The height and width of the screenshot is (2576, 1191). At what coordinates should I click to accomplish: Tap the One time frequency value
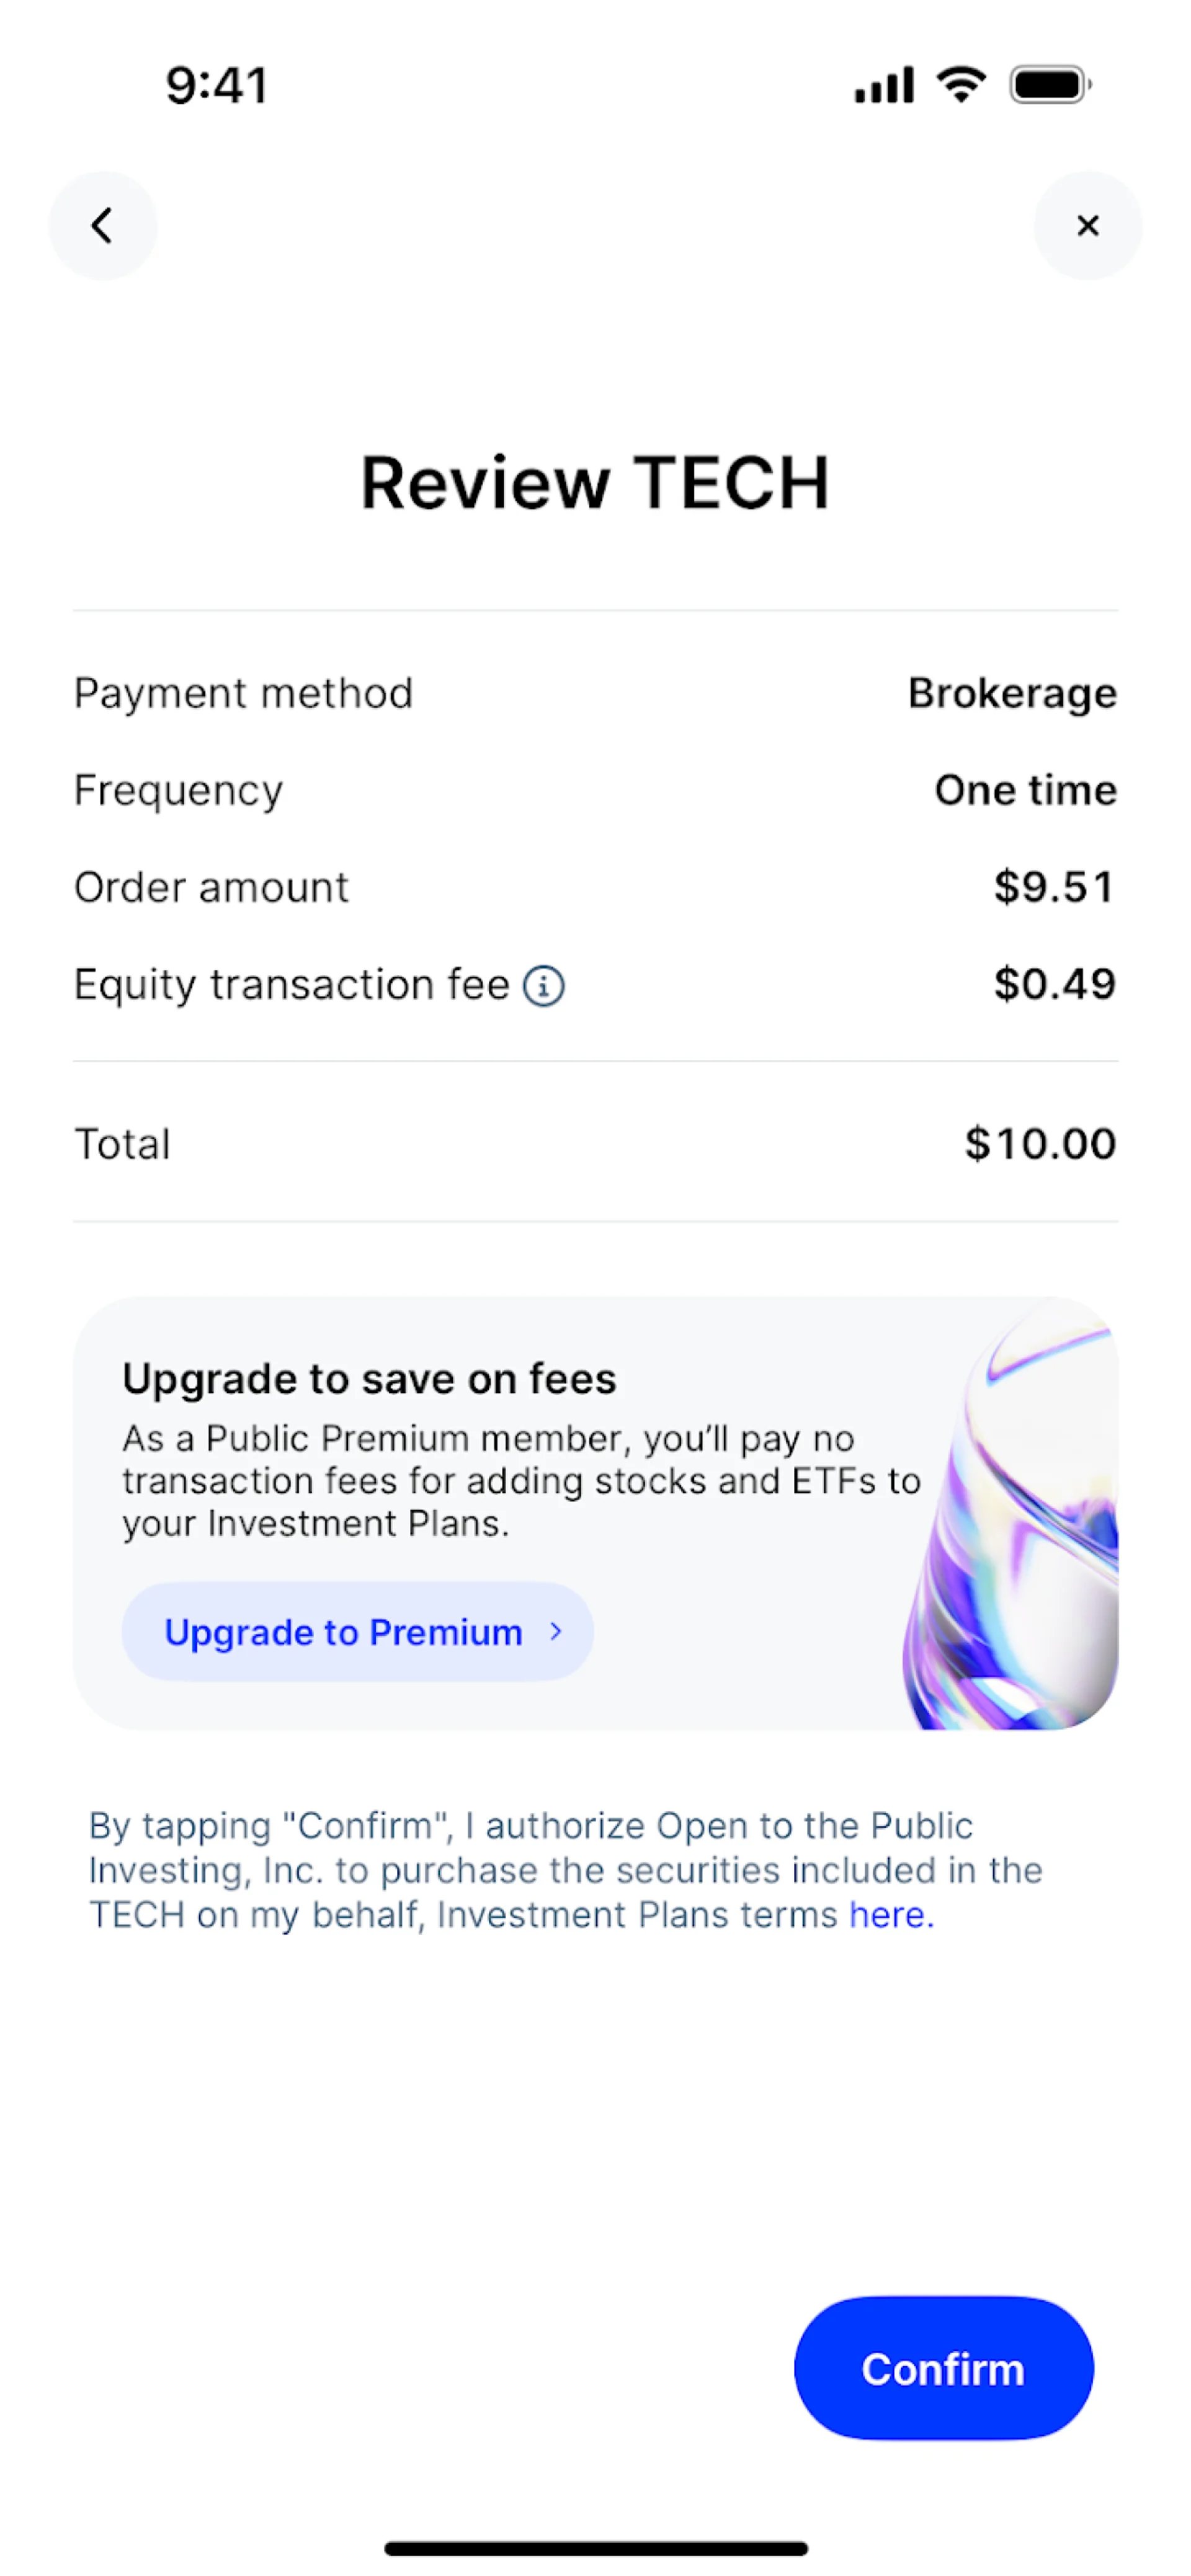pos(1025,790)
